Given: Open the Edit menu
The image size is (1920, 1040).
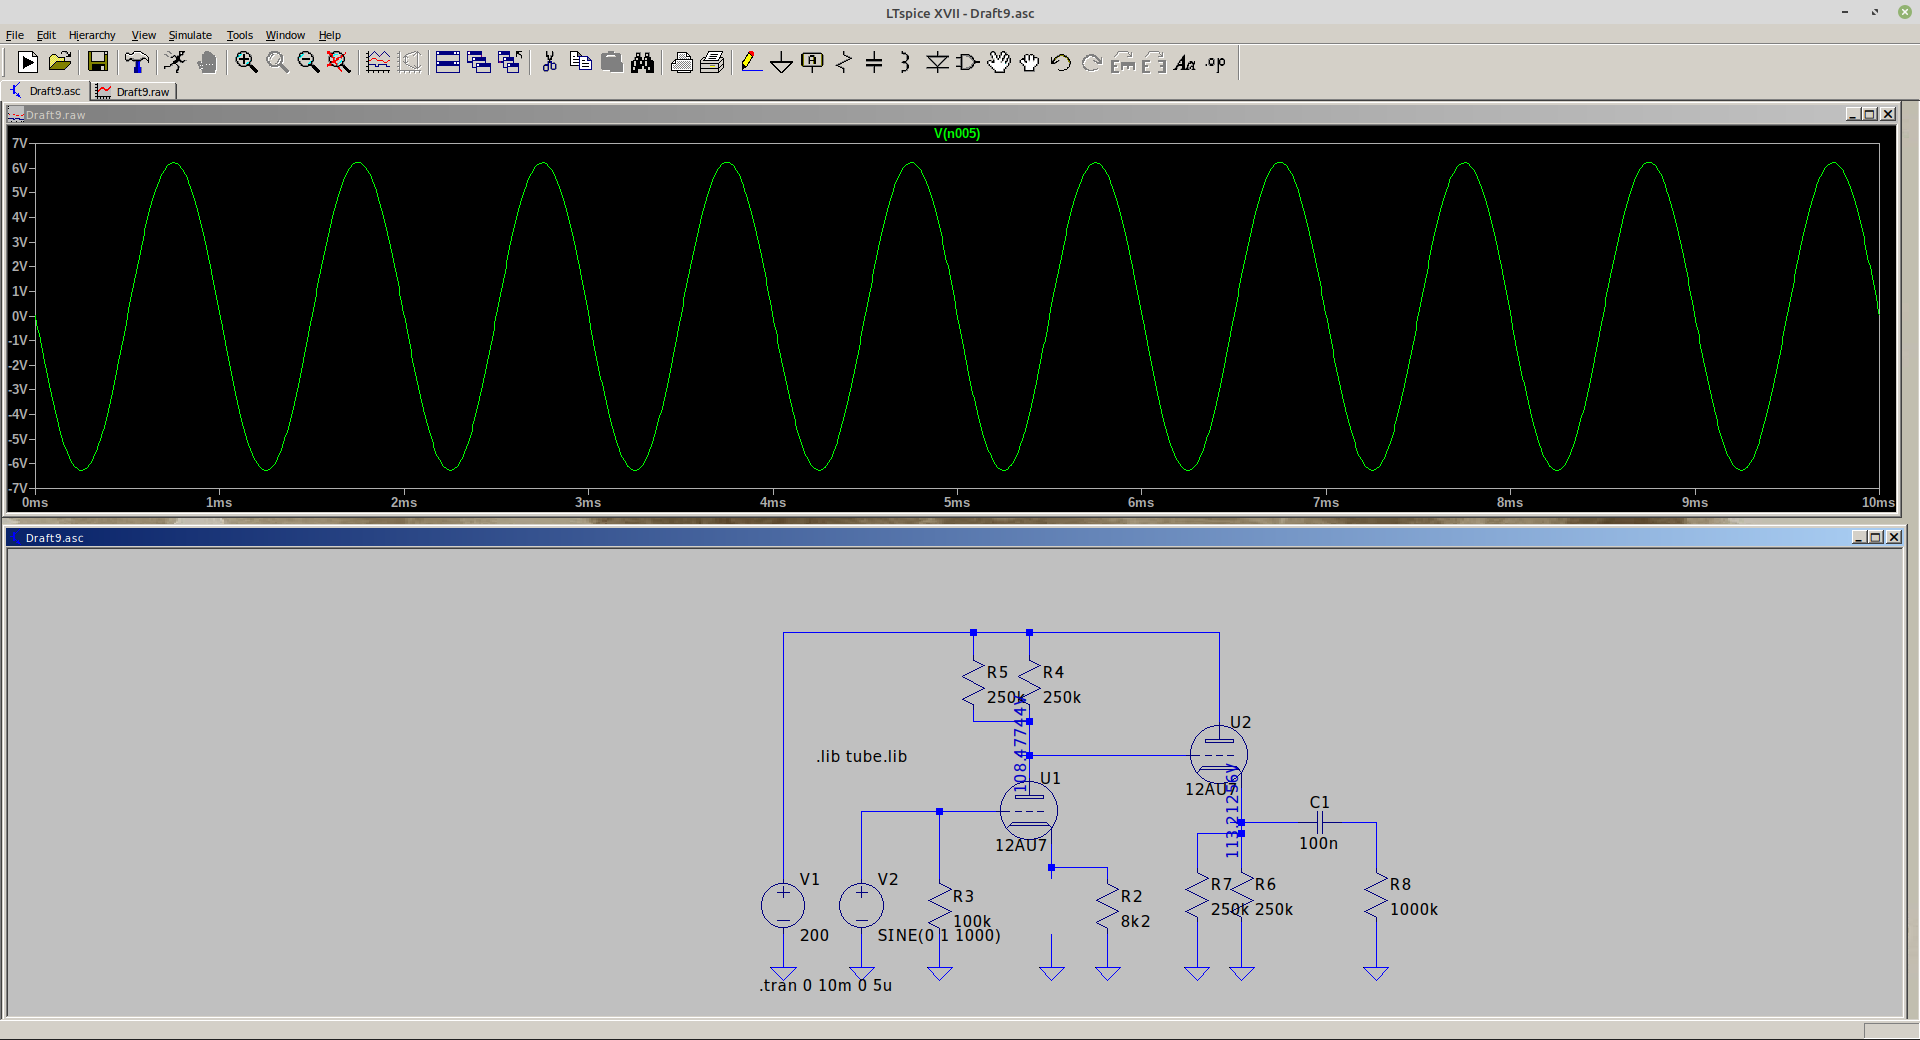Looking at the screenshot, I should click(x=46, y=35).
